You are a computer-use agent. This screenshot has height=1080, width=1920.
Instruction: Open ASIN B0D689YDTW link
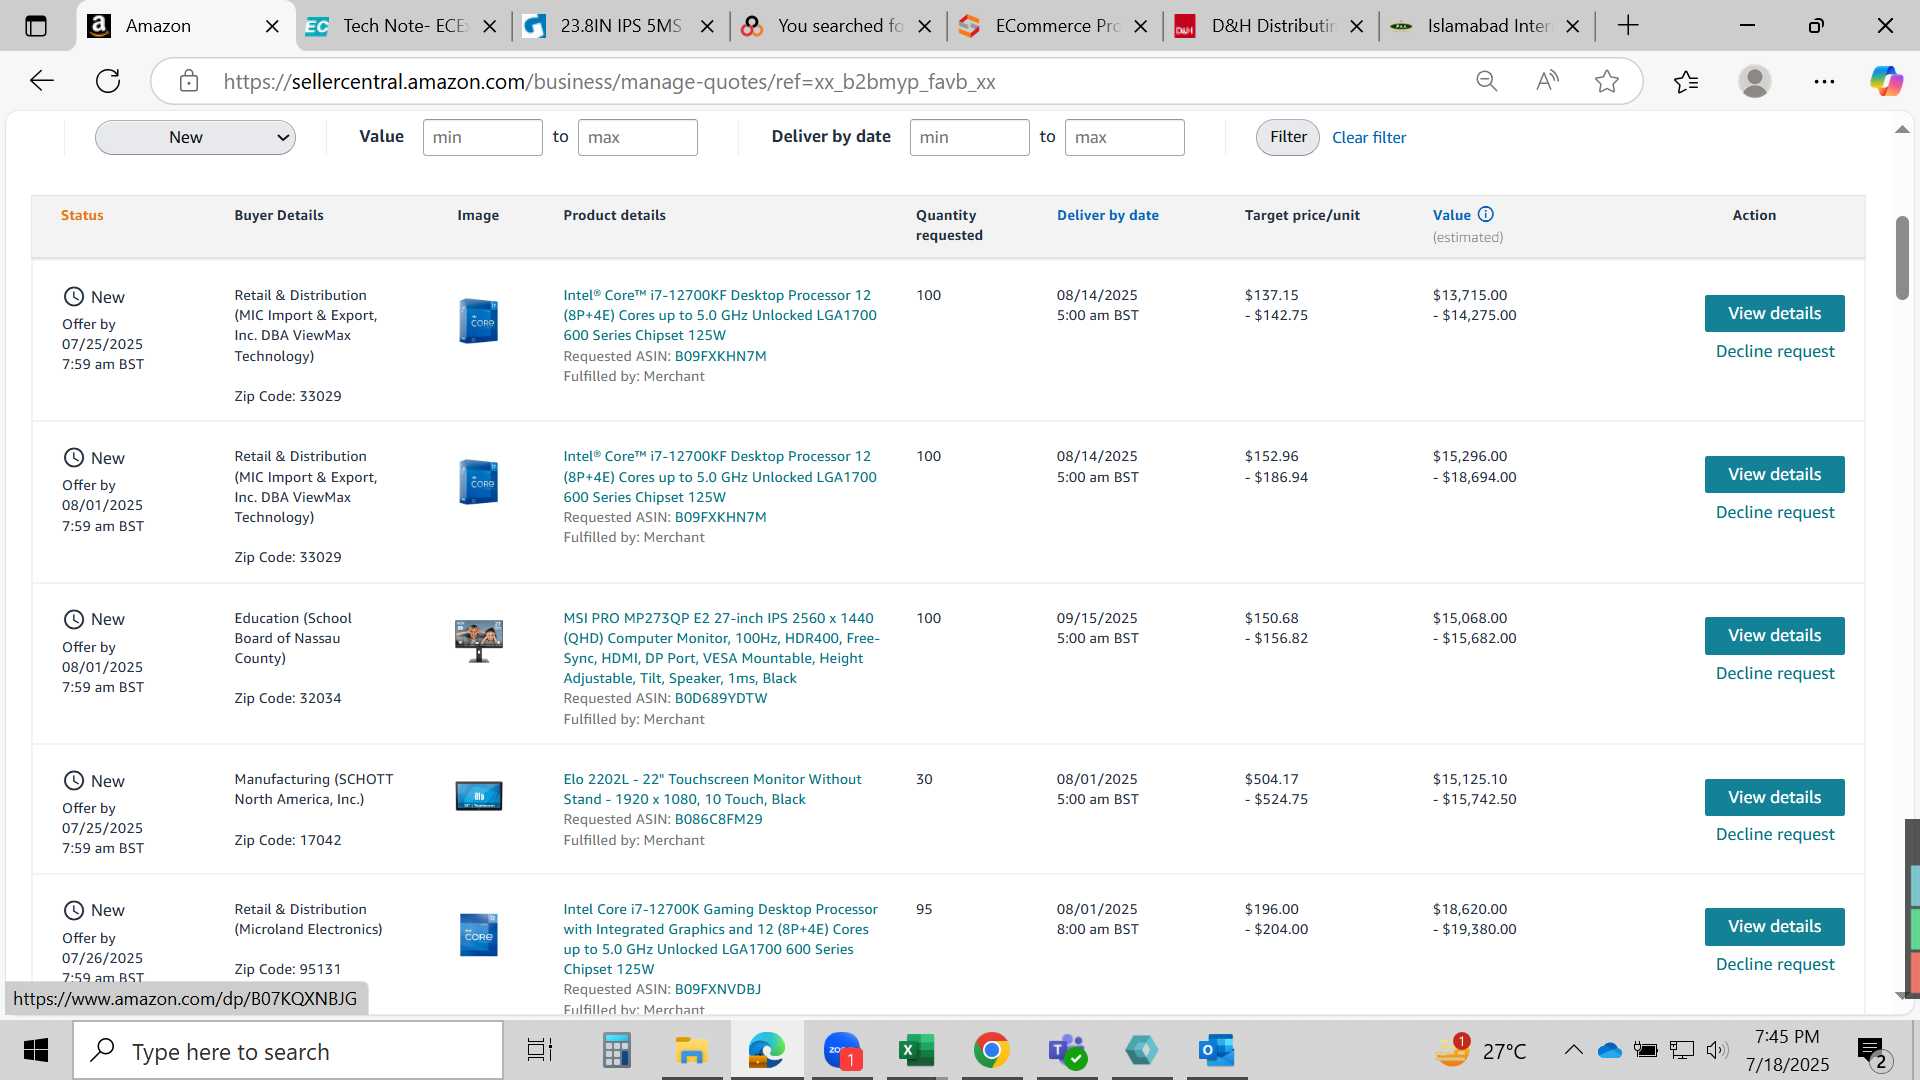[721, 698]
